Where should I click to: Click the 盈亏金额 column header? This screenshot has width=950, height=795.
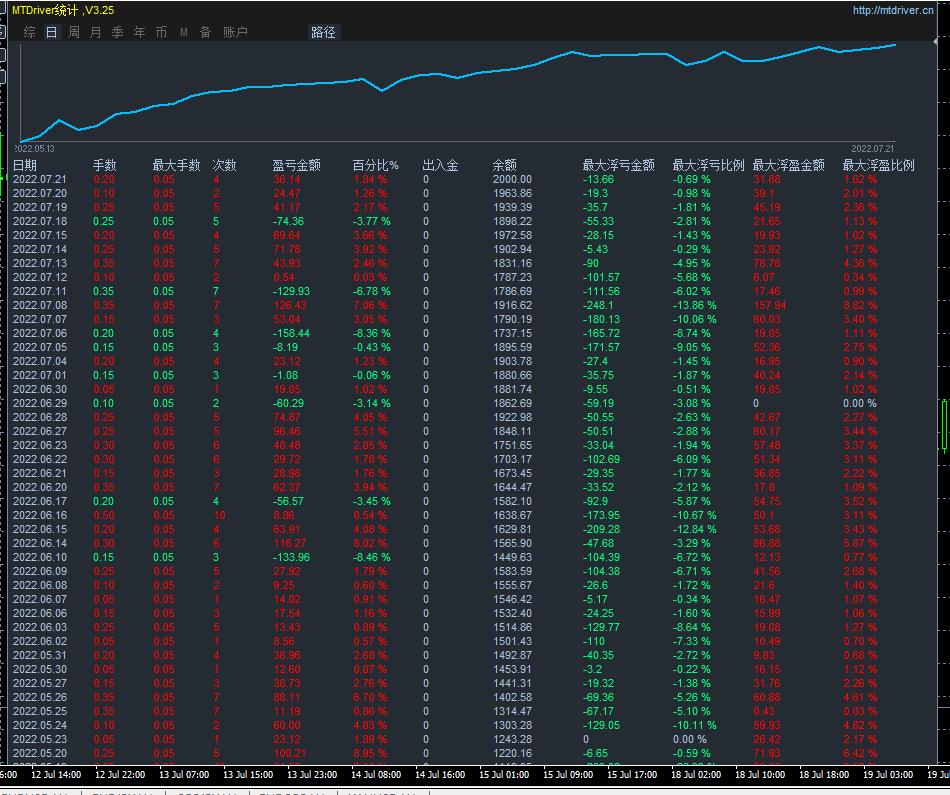coord(296,165)
